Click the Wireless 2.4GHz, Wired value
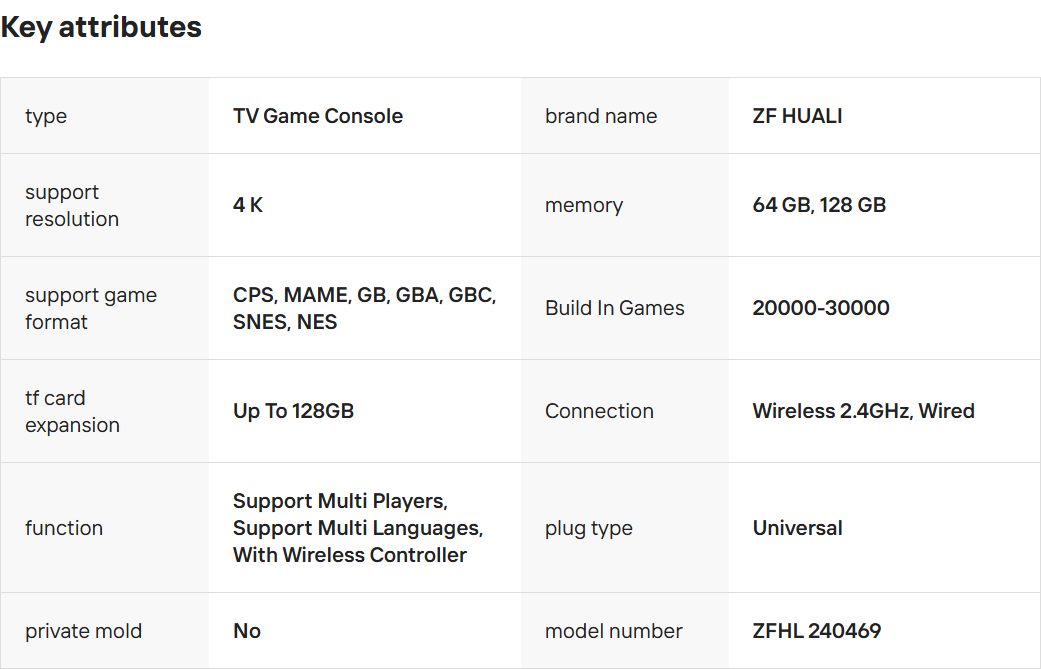1041x669 pixels. [863, 411]
